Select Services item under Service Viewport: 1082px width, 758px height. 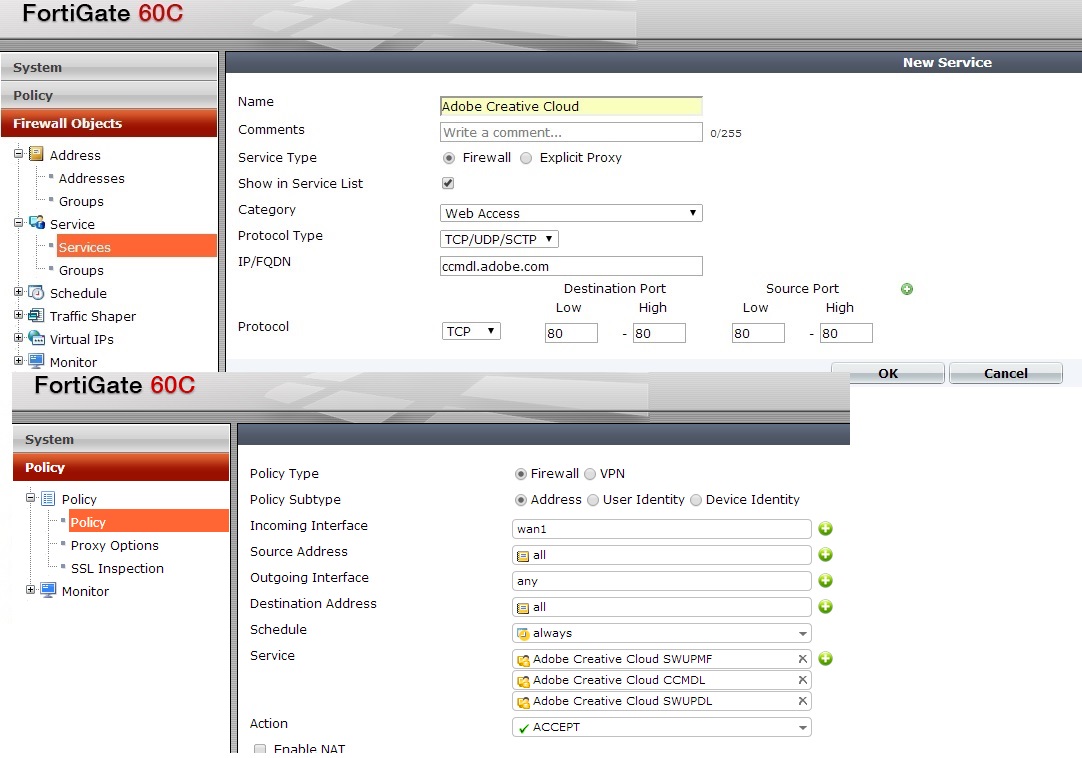137,247
